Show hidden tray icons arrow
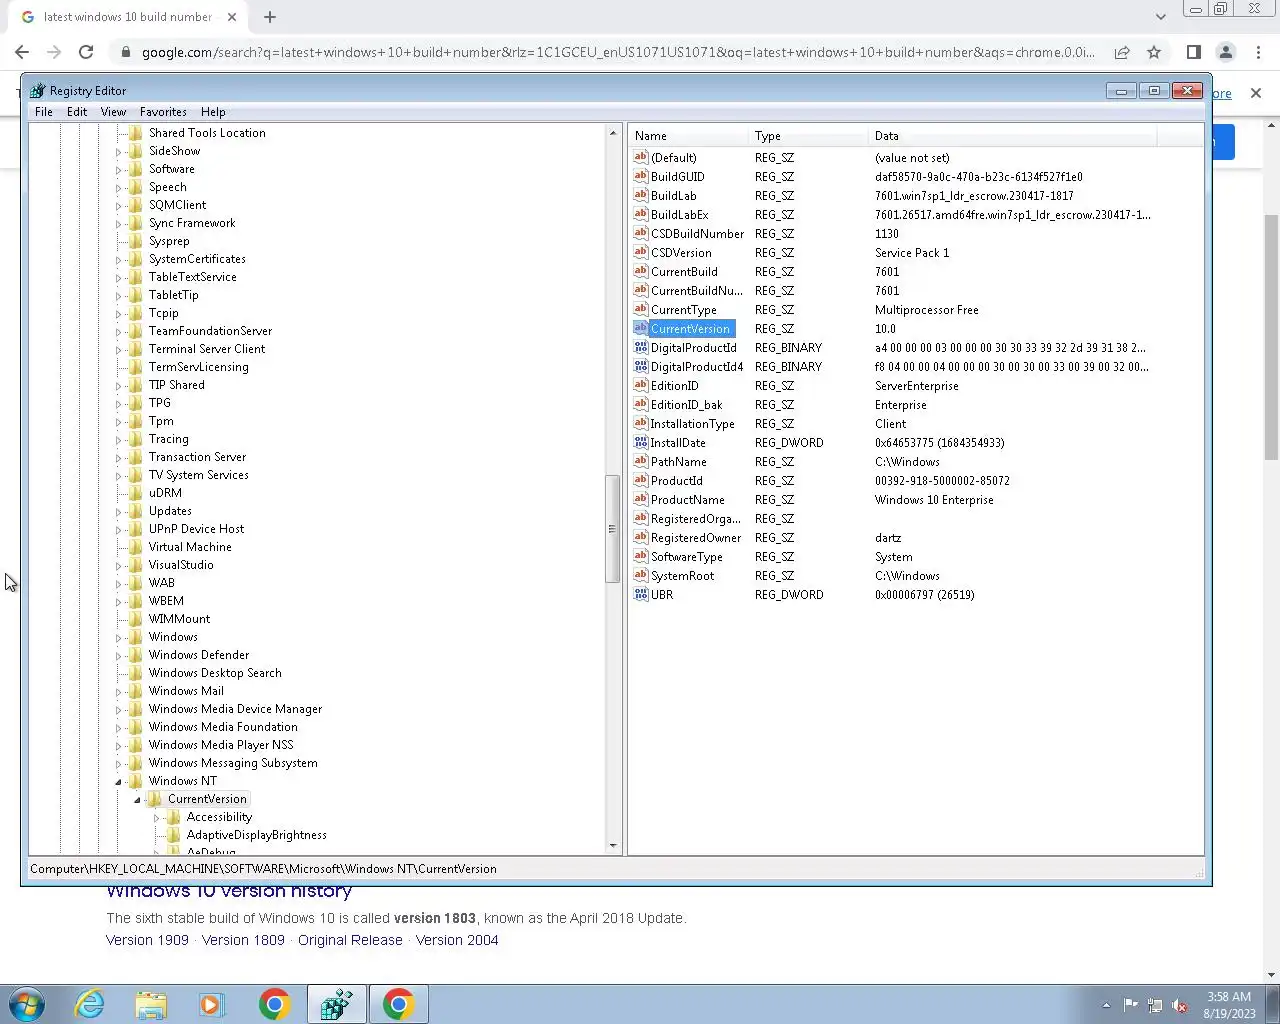This screenshot has width=1280, height=1024. click(1106, 1005)
